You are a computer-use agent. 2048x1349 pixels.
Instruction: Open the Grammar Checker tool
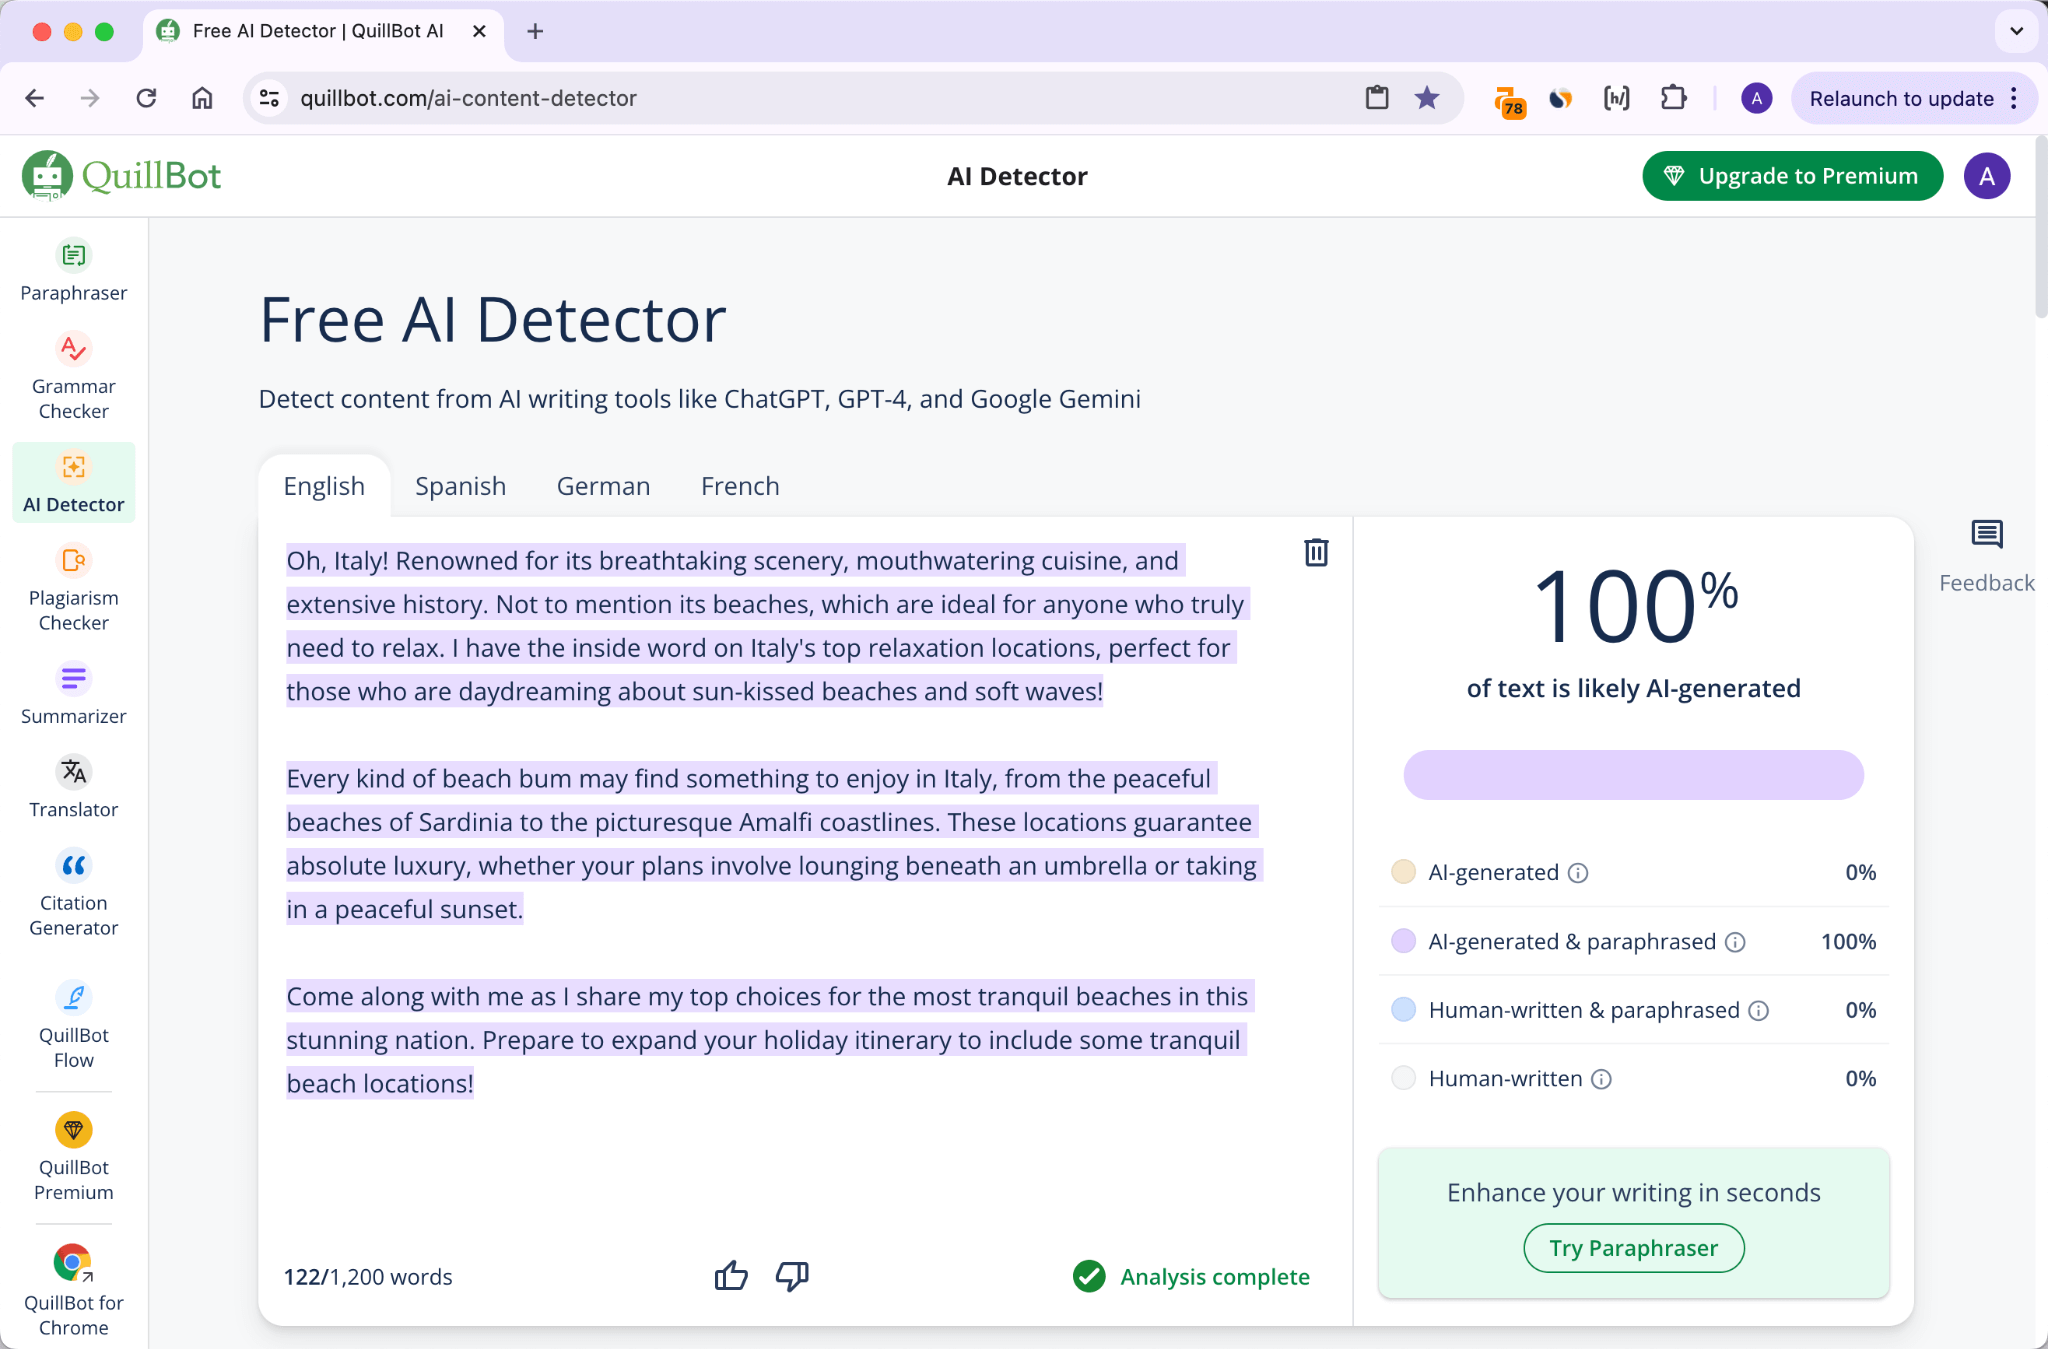74,376
